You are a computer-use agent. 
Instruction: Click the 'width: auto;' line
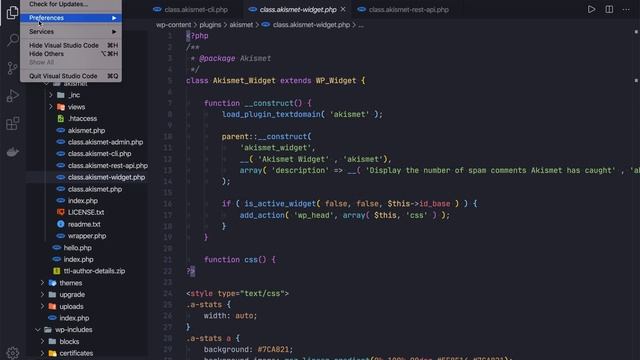(230, 316)
